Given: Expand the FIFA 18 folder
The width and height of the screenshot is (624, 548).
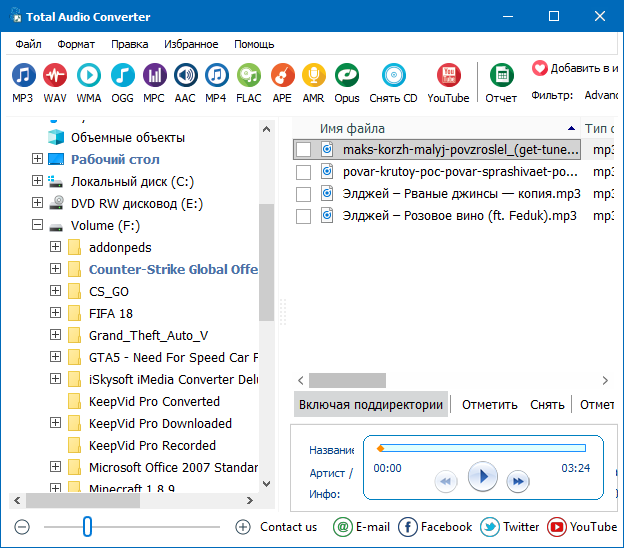Looking at the screenshot, I should pos(56,313).
